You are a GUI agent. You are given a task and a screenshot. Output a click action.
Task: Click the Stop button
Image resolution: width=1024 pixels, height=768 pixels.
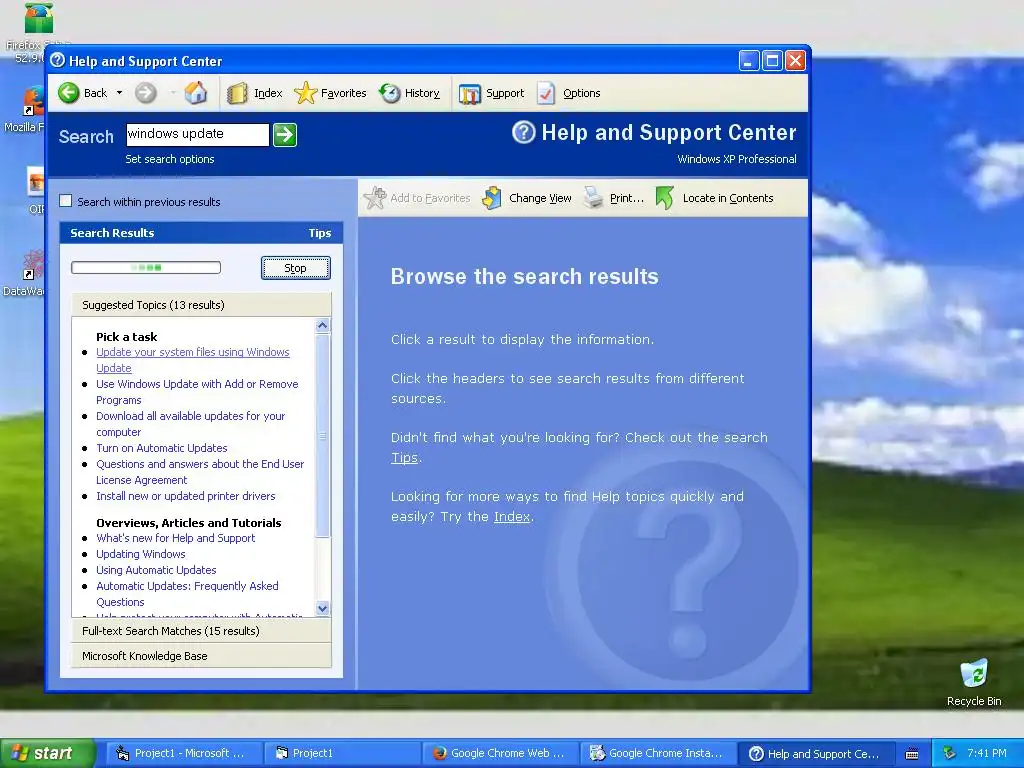click(296, 268)
